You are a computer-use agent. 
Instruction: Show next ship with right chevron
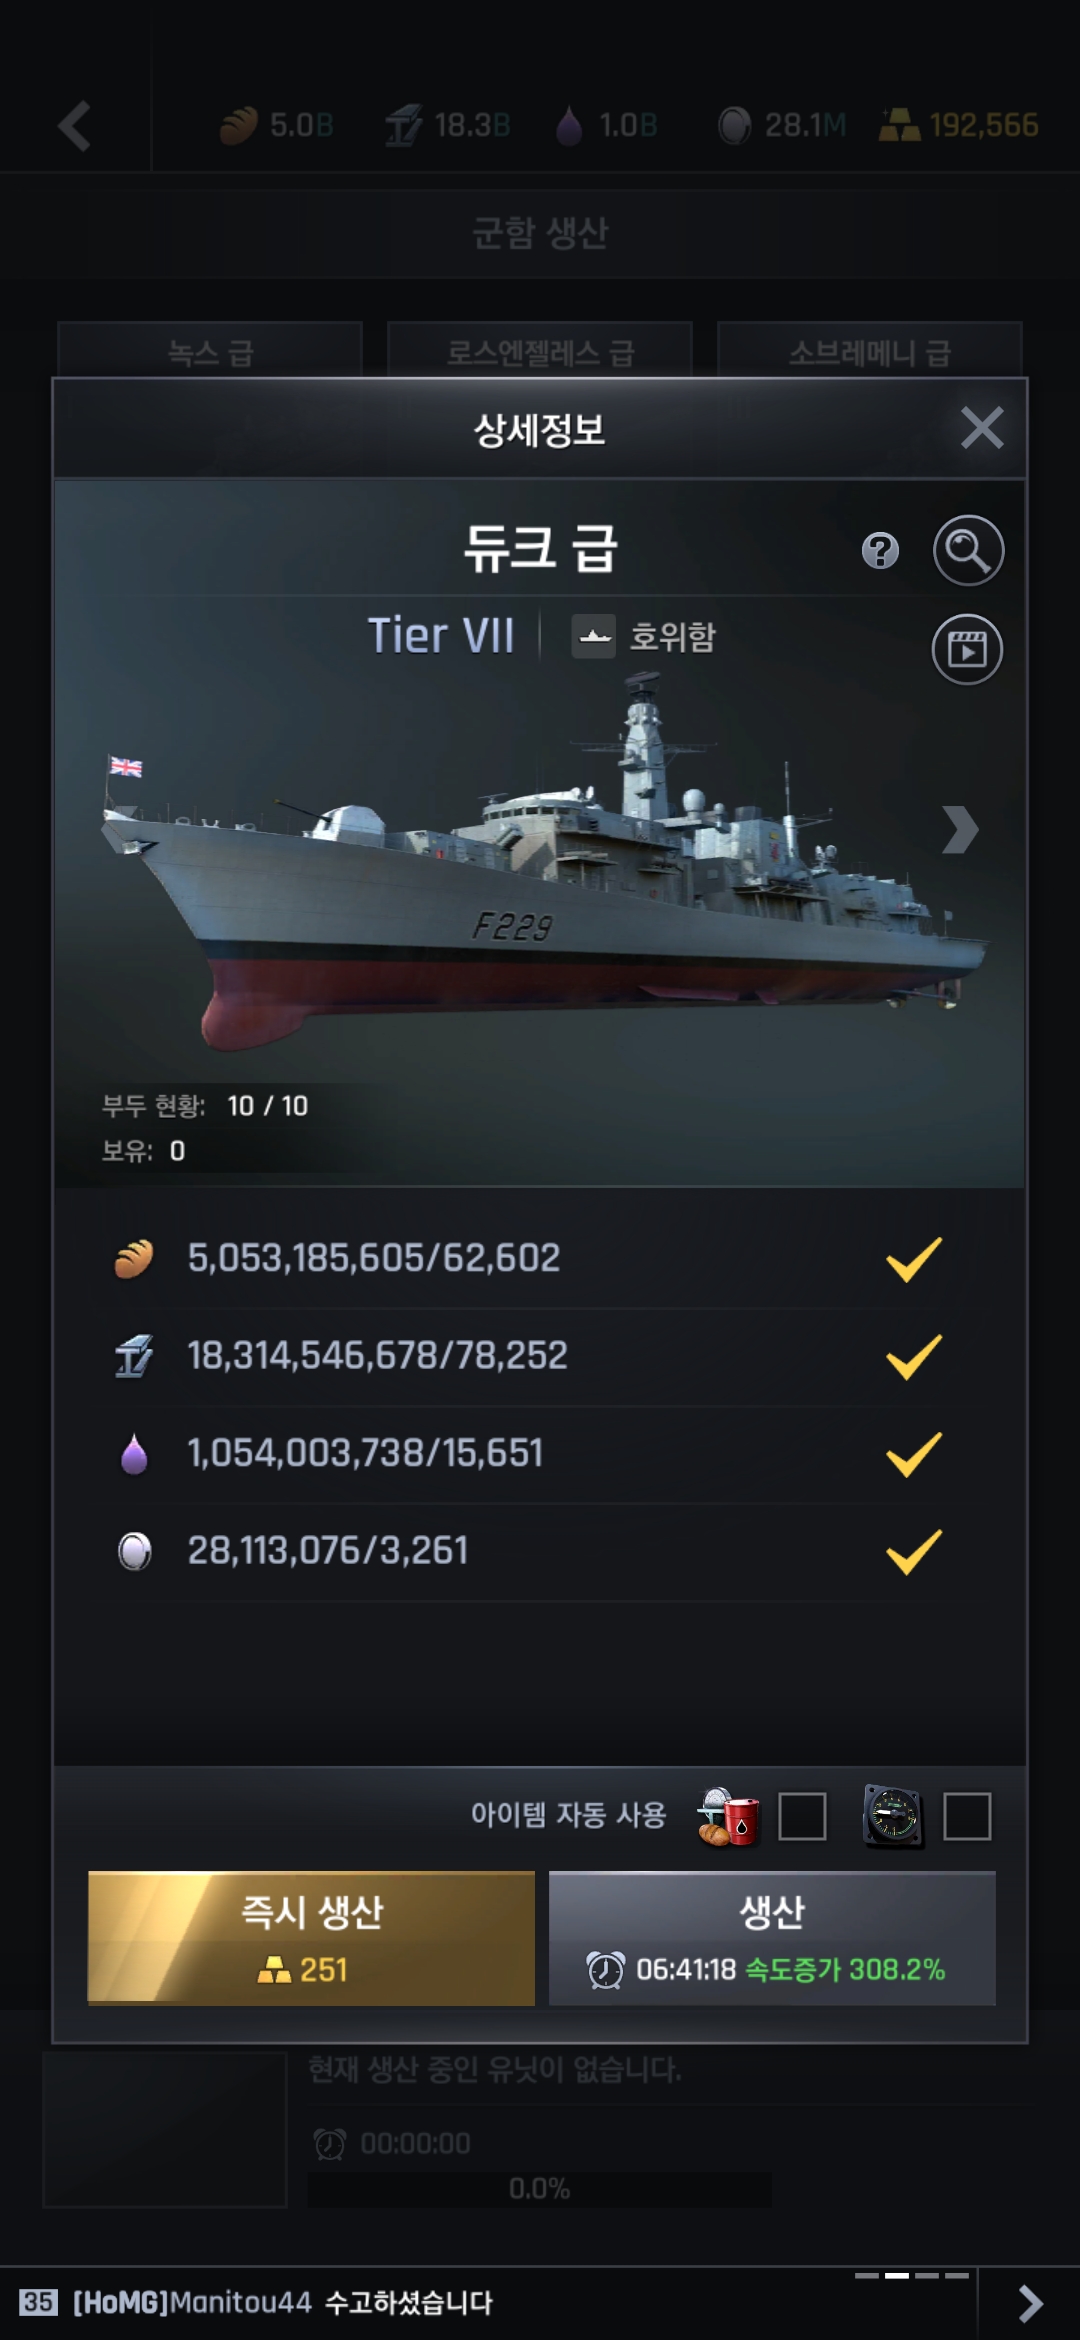click(x=959, y=829)
